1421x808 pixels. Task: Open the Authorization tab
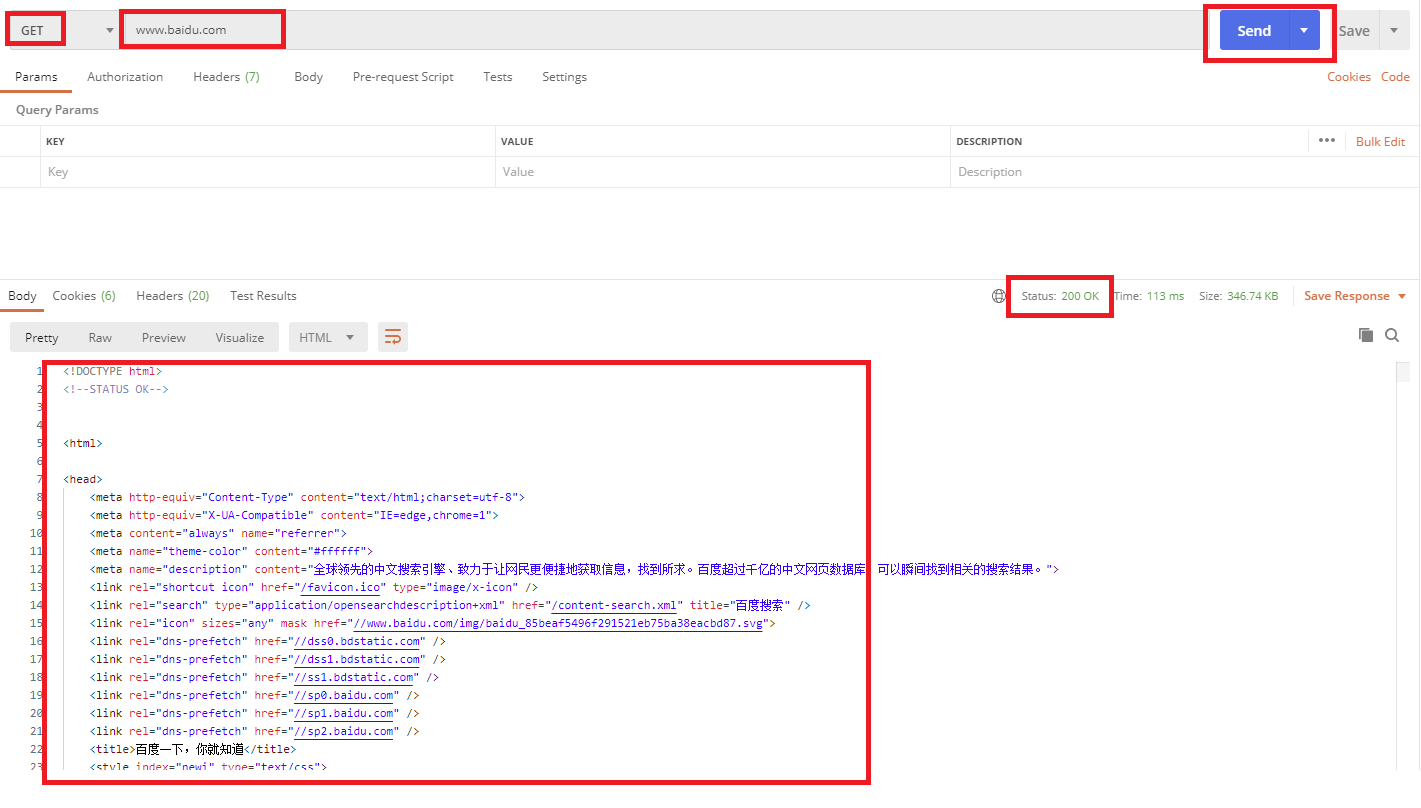tap(125, 77)
